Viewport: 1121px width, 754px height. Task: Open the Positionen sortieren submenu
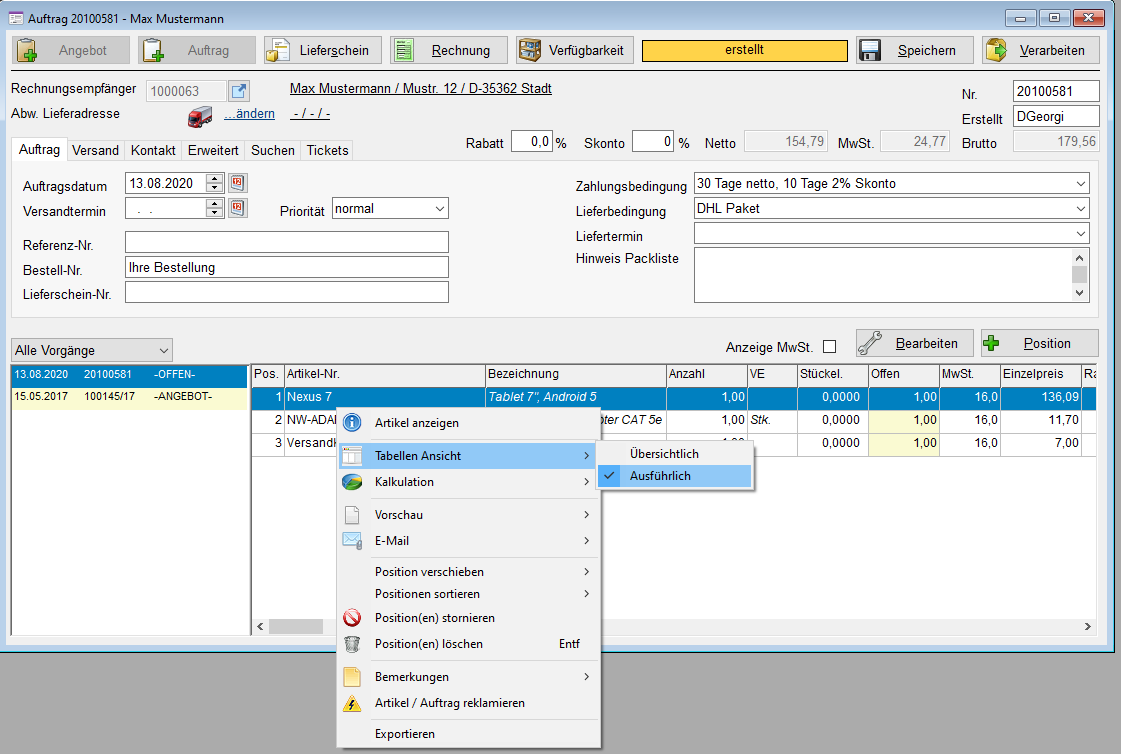468,594
